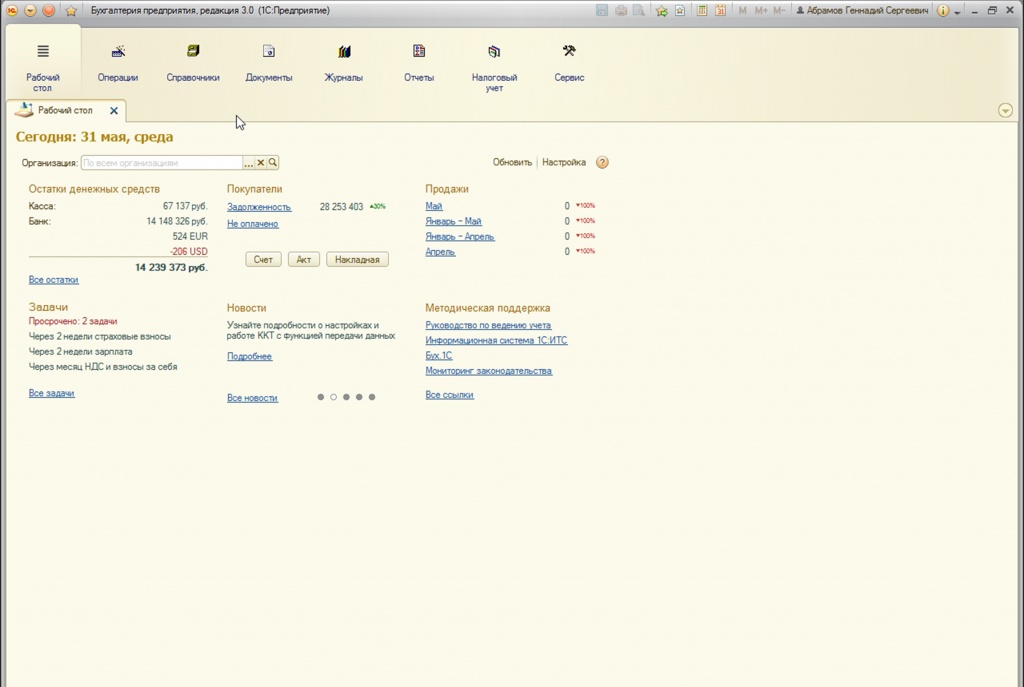
Task: Click the Организация input field
Action: pyautogui.click(x=161, y=163)
